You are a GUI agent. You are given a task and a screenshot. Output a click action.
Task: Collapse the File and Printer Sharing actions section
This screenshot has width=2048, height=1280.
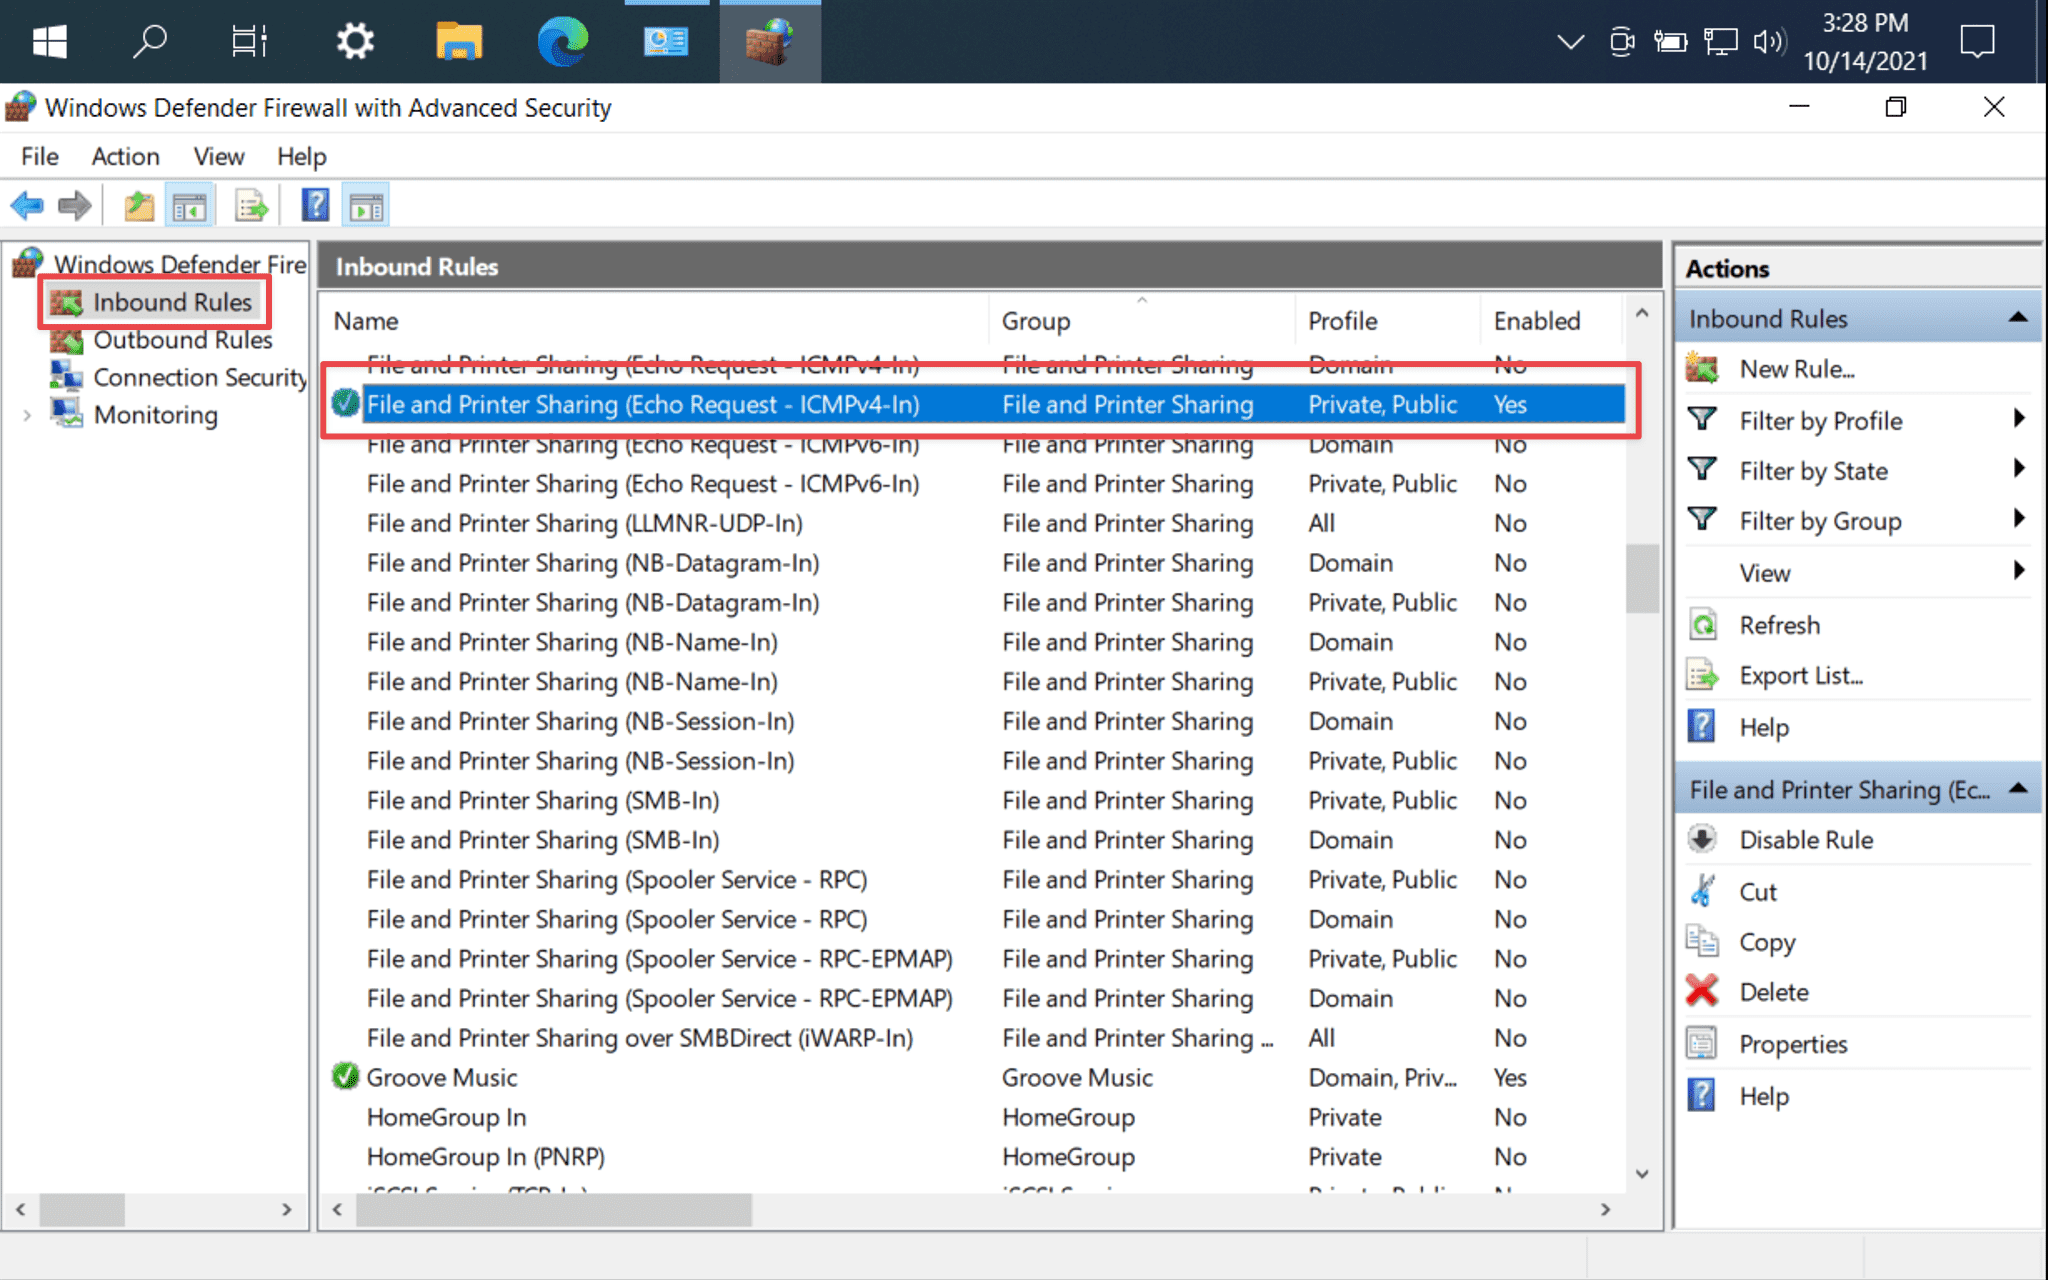coord(2018,789)
